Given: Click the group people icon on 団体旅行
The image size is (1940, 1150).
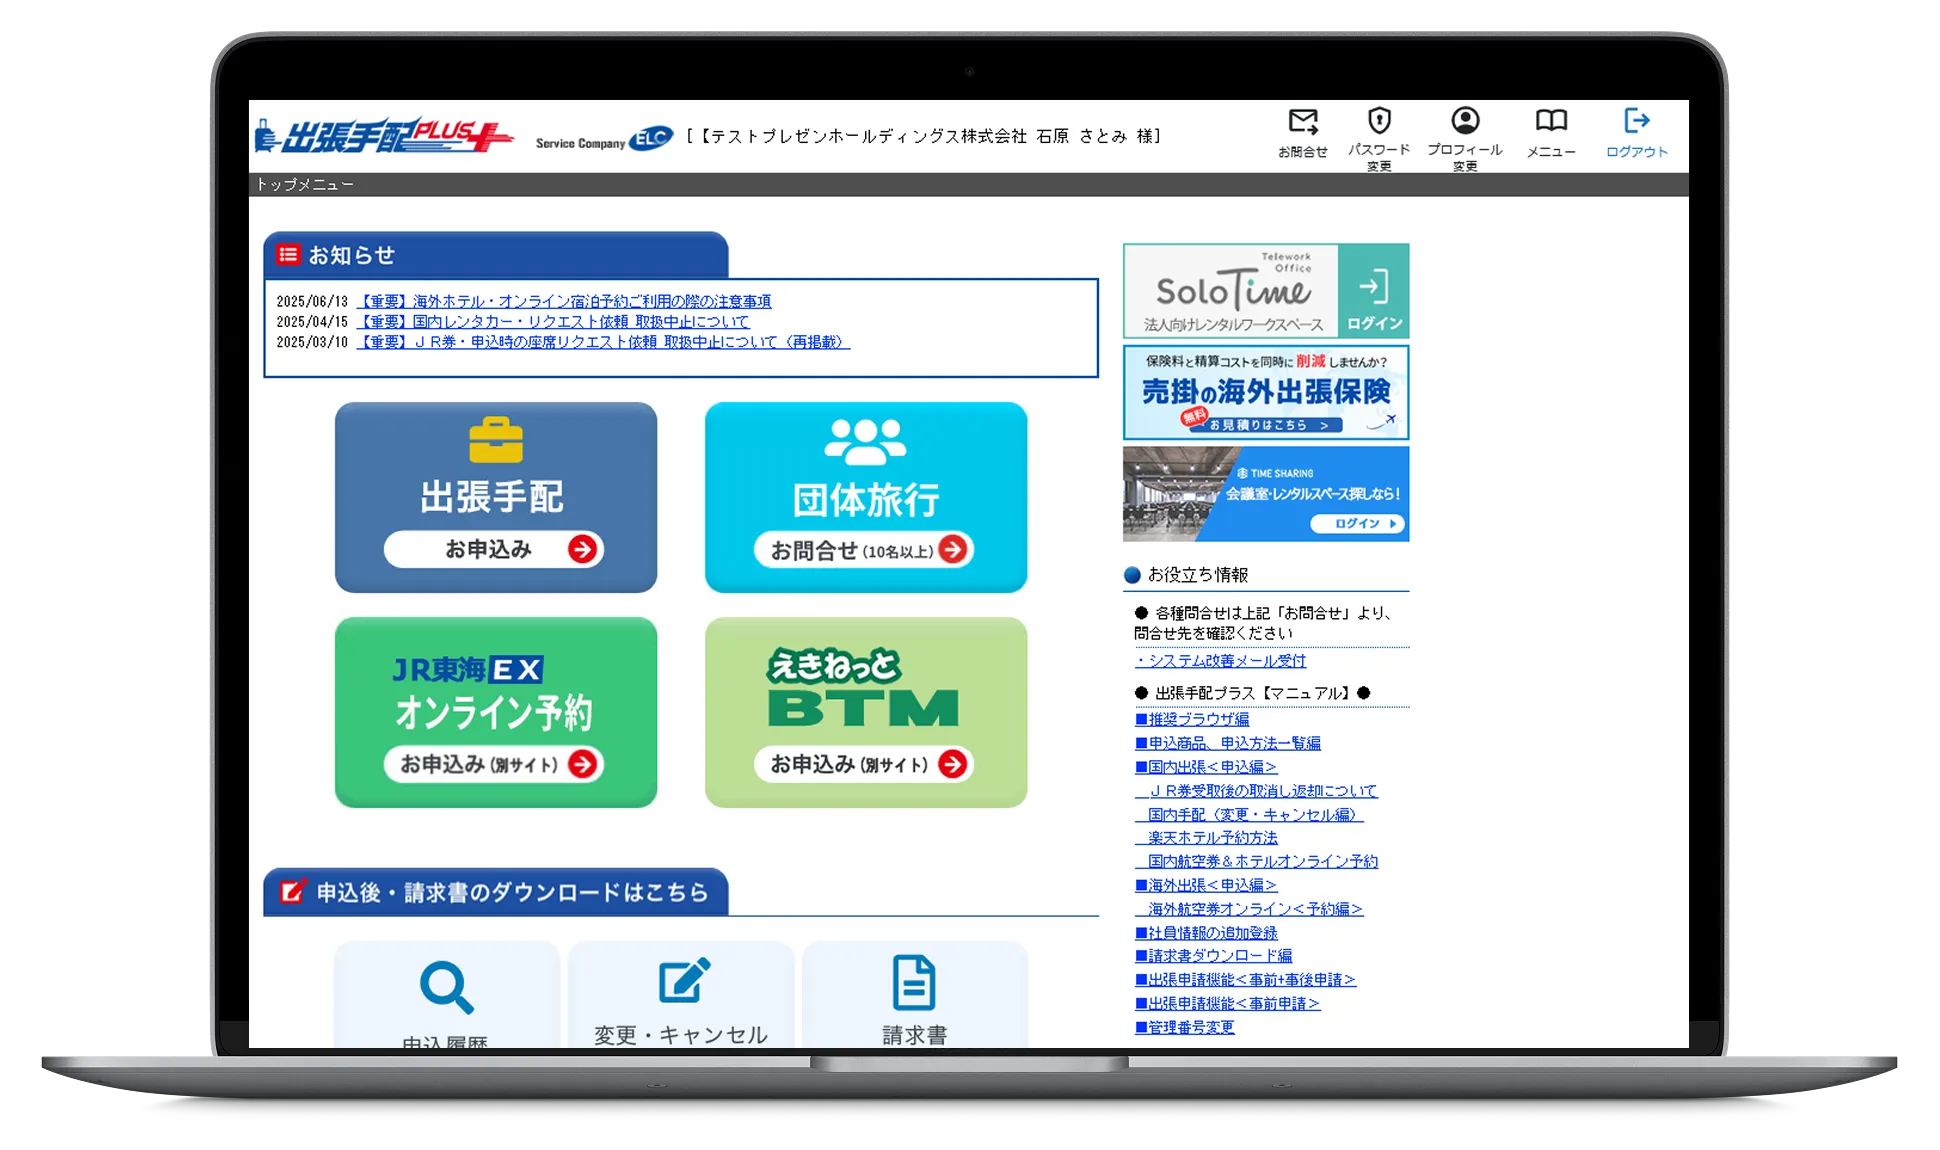Looking at the screenshot, I should (x=866, y=441).
